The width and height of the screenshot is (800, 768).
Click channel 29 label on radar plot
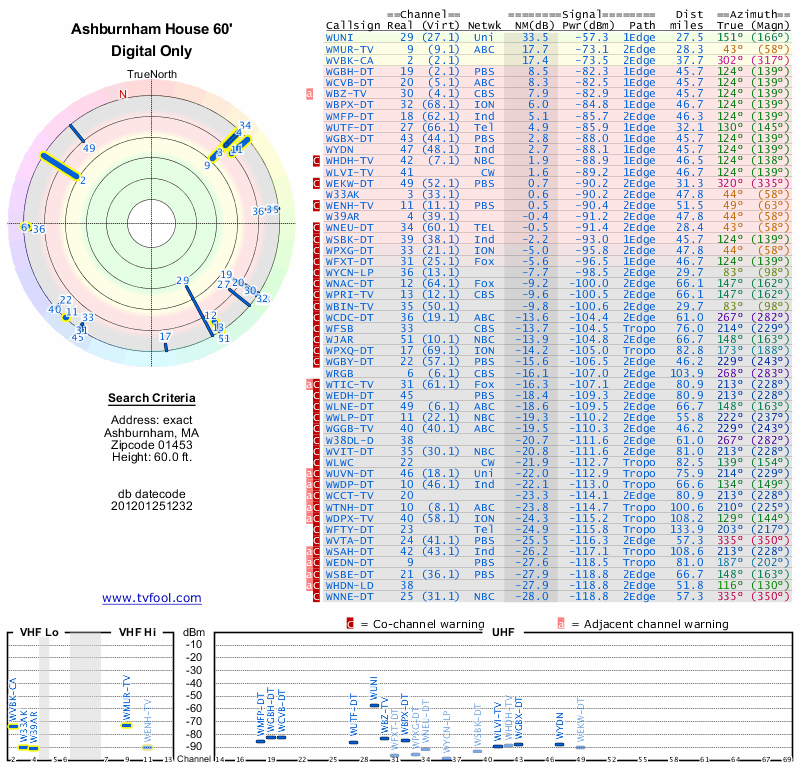click(x=183, y=280)
